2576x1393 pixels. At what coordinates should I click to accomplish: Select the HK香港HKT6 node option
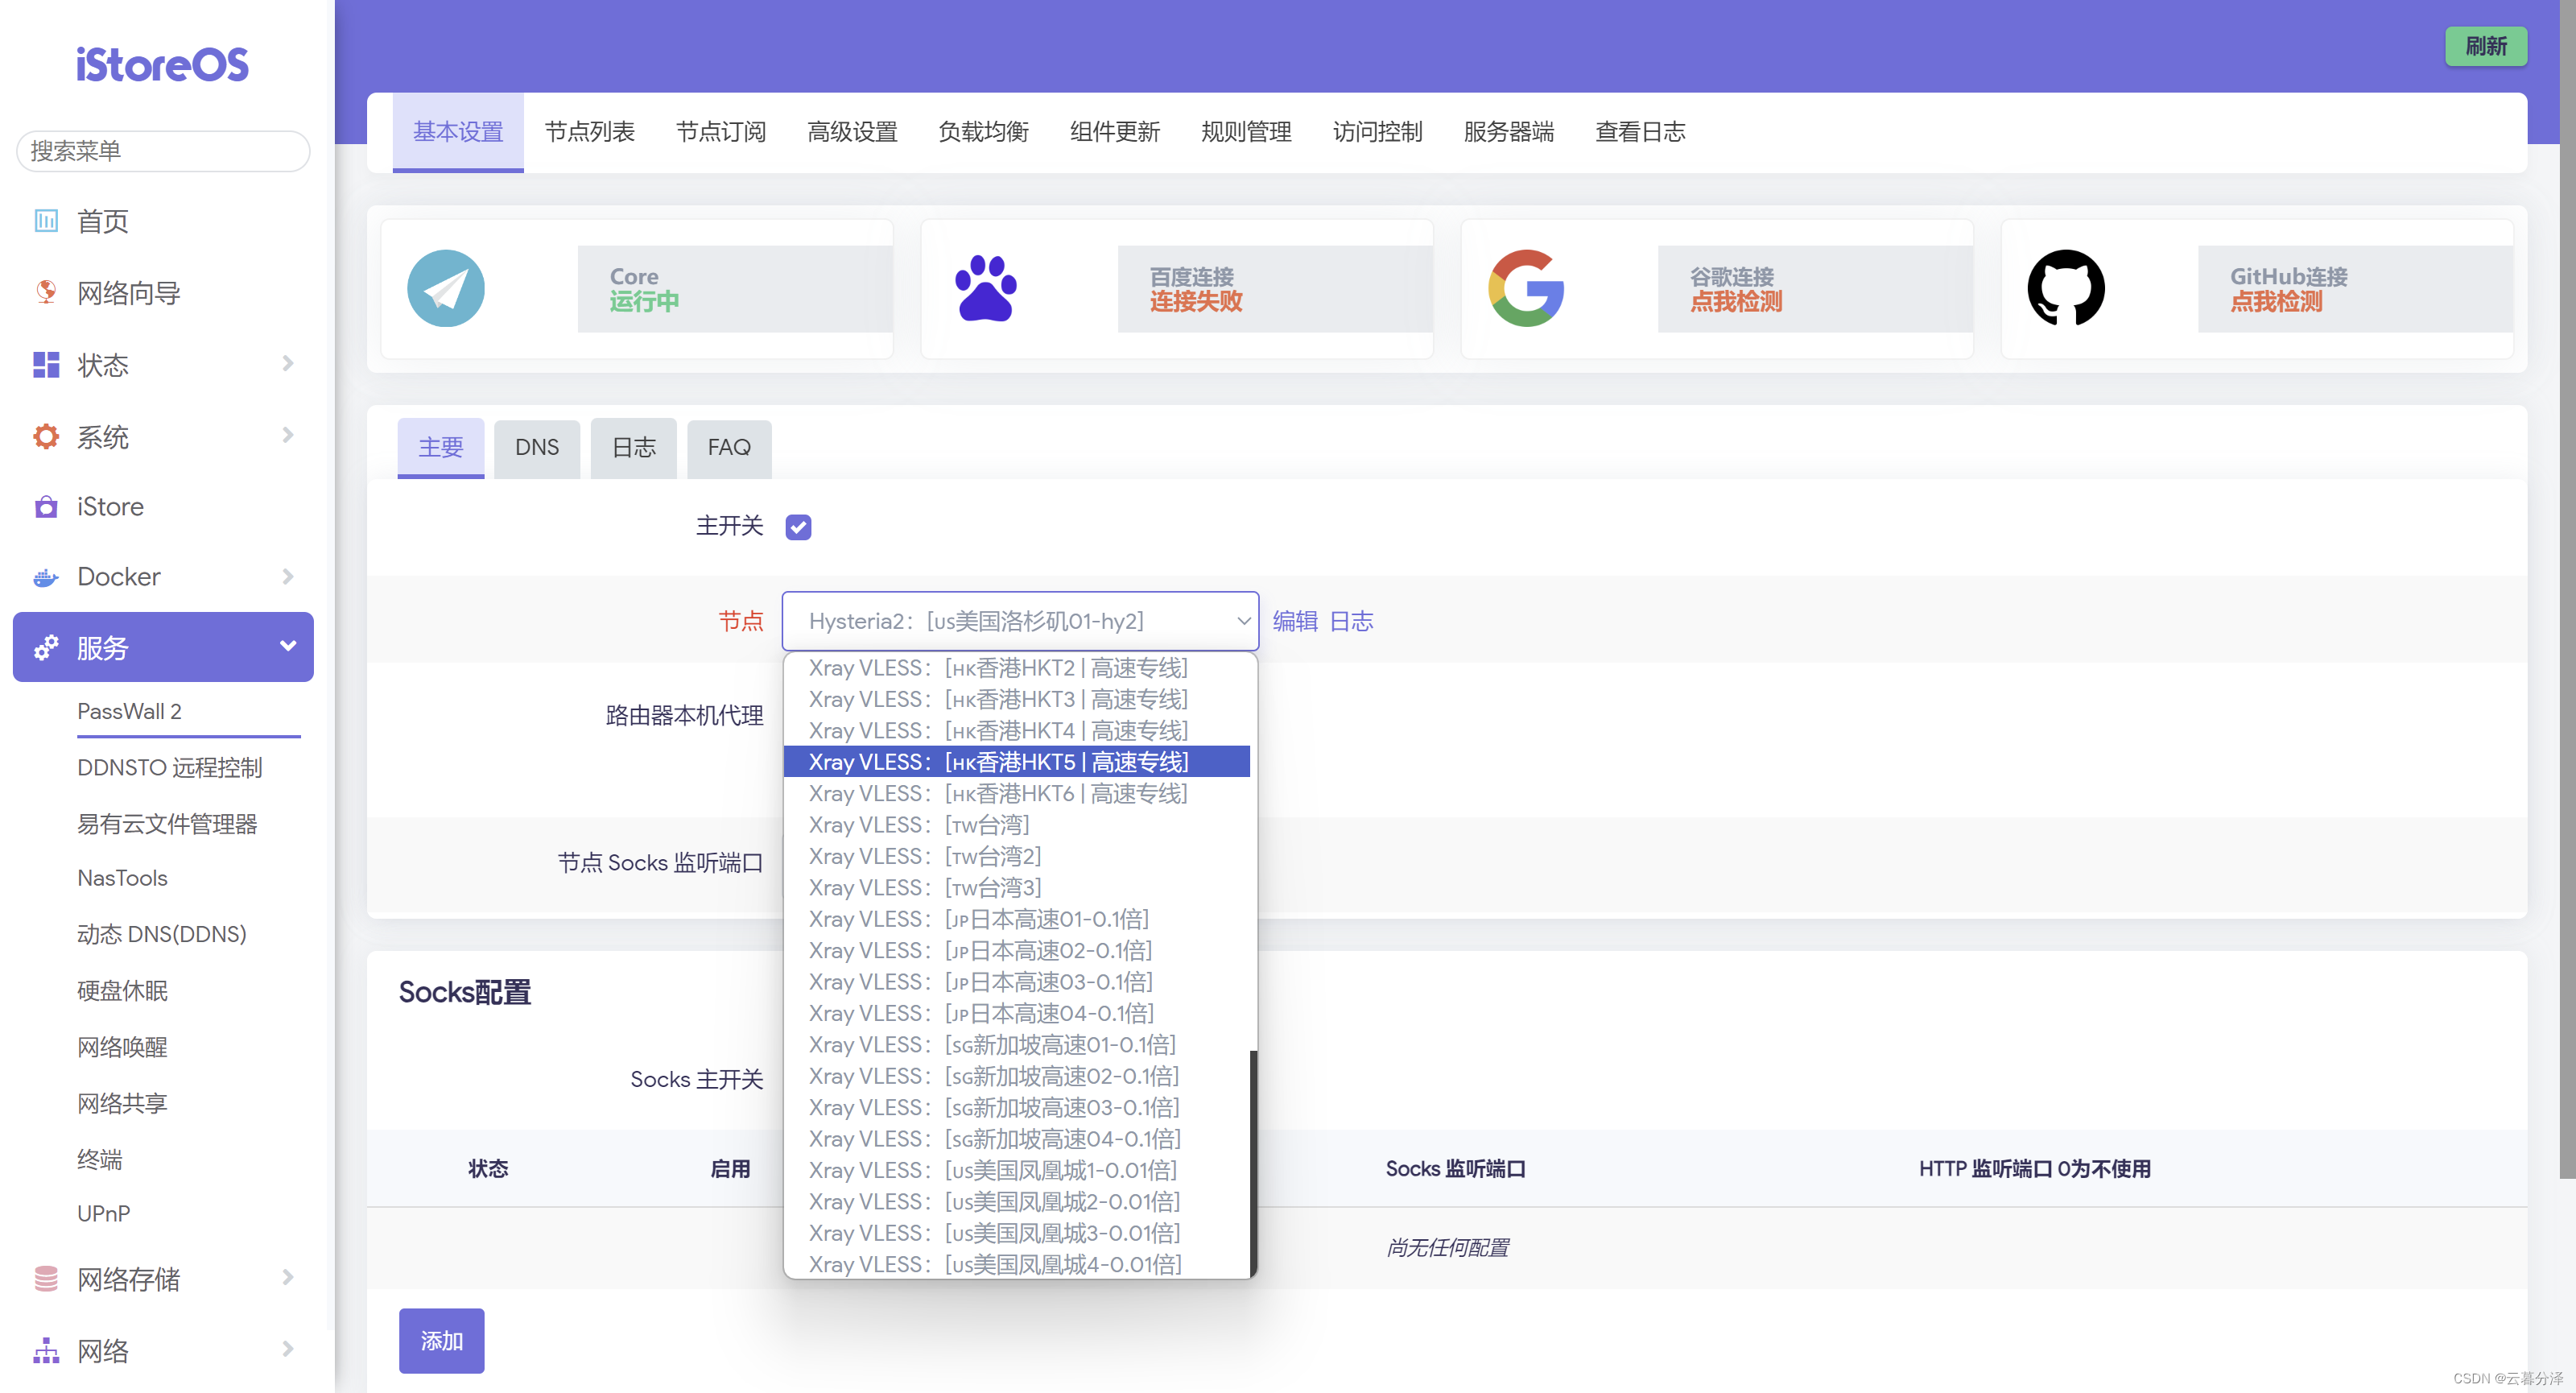coord(998,793)
